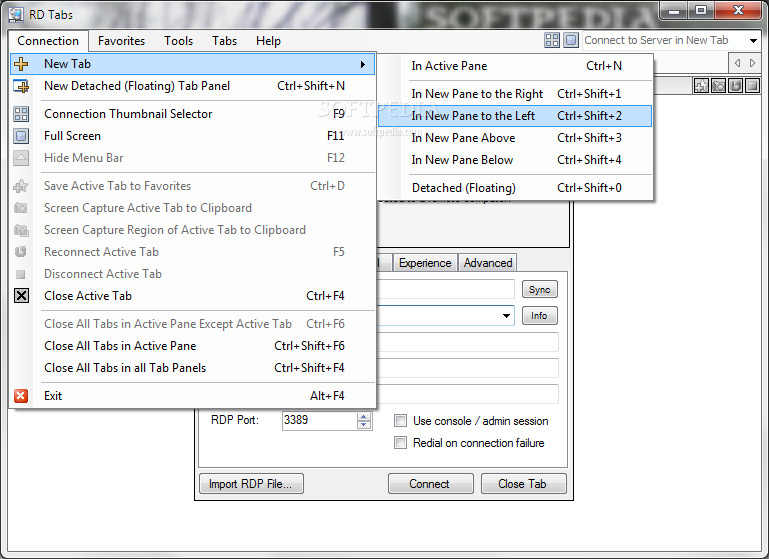The image size is (769, 559).
Task: Open the Tools menu
Action: 179,41
